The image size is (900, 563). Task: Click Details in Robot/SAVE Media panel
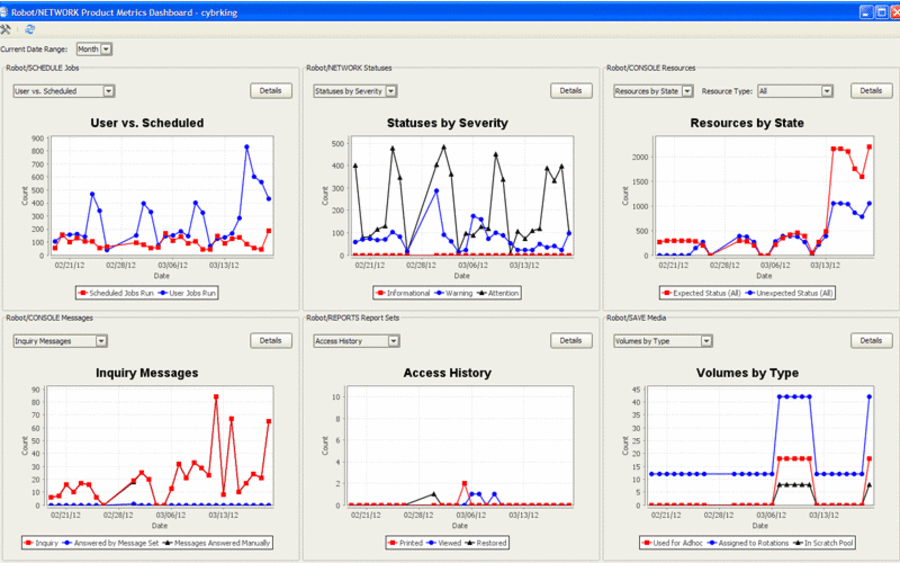click(x=871, y=341)
